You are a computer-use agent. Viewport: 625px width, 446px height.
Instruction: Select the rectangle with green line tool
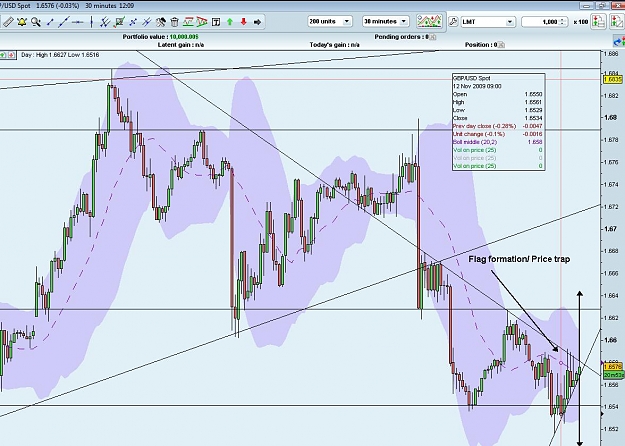(119, 22)
